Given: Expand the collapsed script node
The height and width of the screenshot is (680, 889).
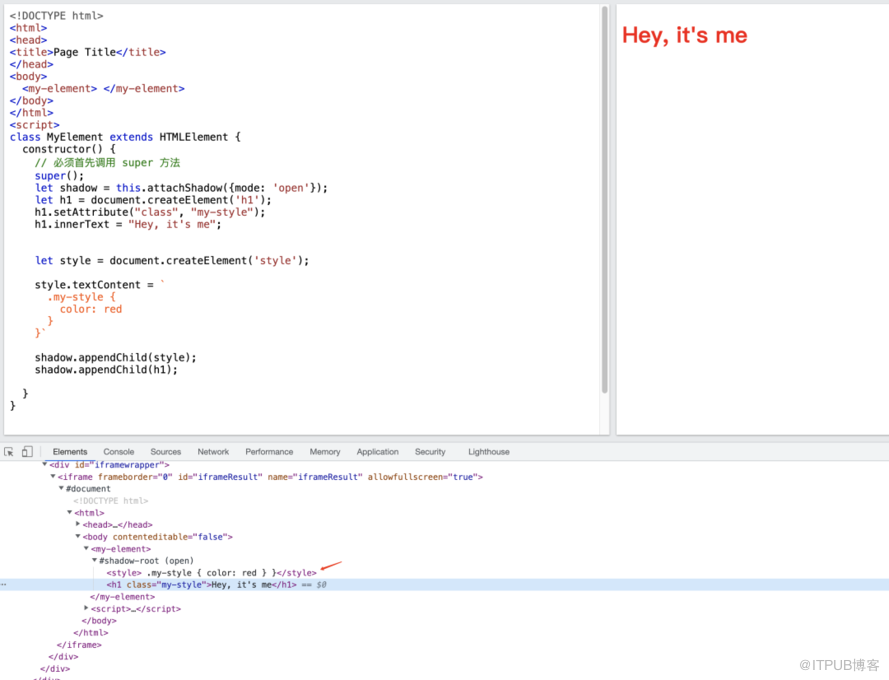Looking at the screenshot, I should 86,609.
